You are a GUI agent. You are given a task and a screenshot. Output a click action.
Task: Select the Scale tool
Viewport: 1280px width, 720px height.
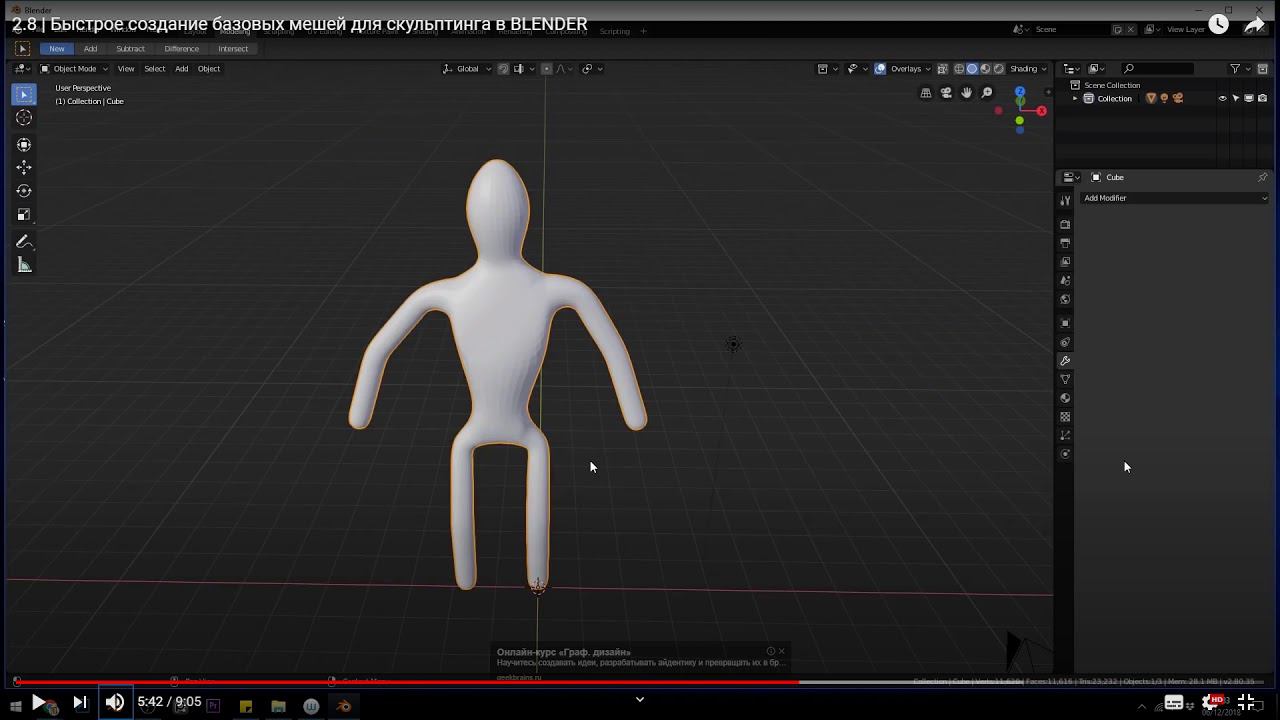pos(24,214)
